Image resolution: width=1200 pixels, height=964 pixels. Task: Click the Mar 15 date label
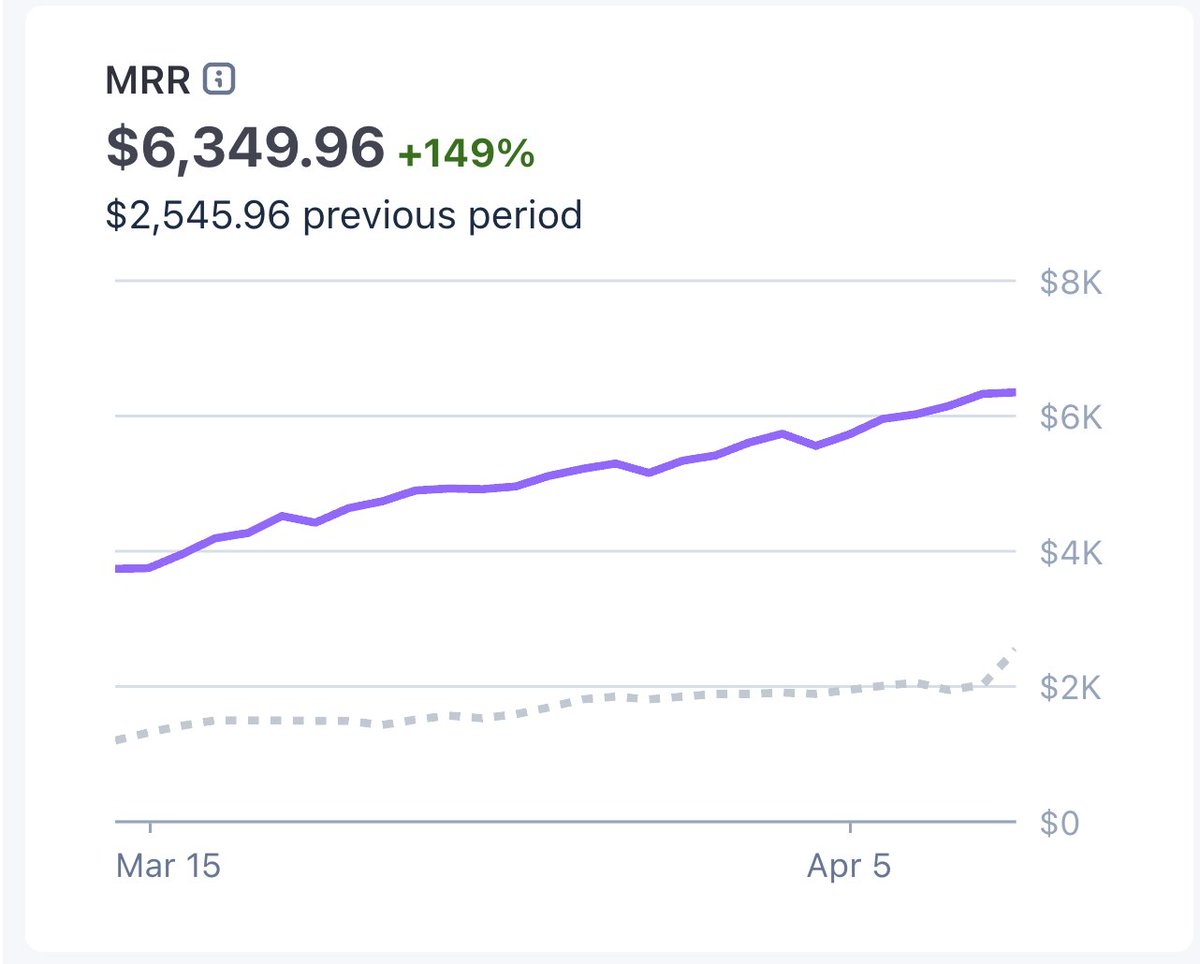click(168, 865)
